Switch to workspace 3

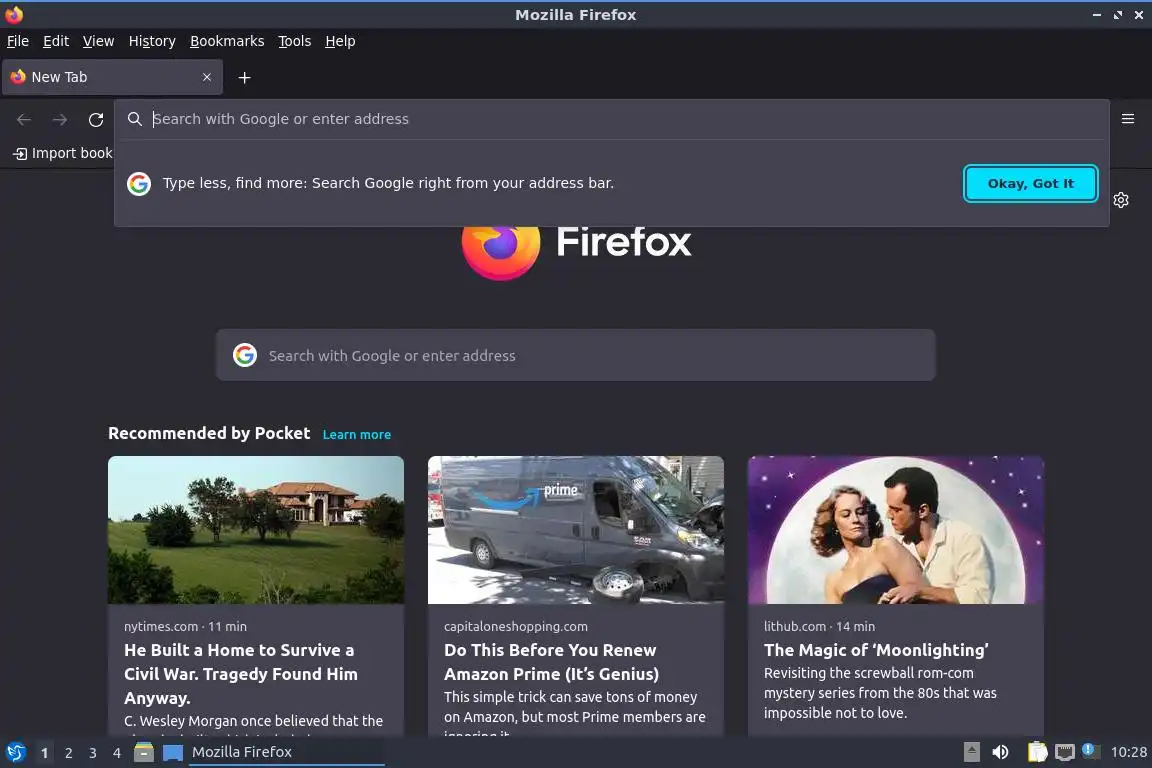(93, 753)
